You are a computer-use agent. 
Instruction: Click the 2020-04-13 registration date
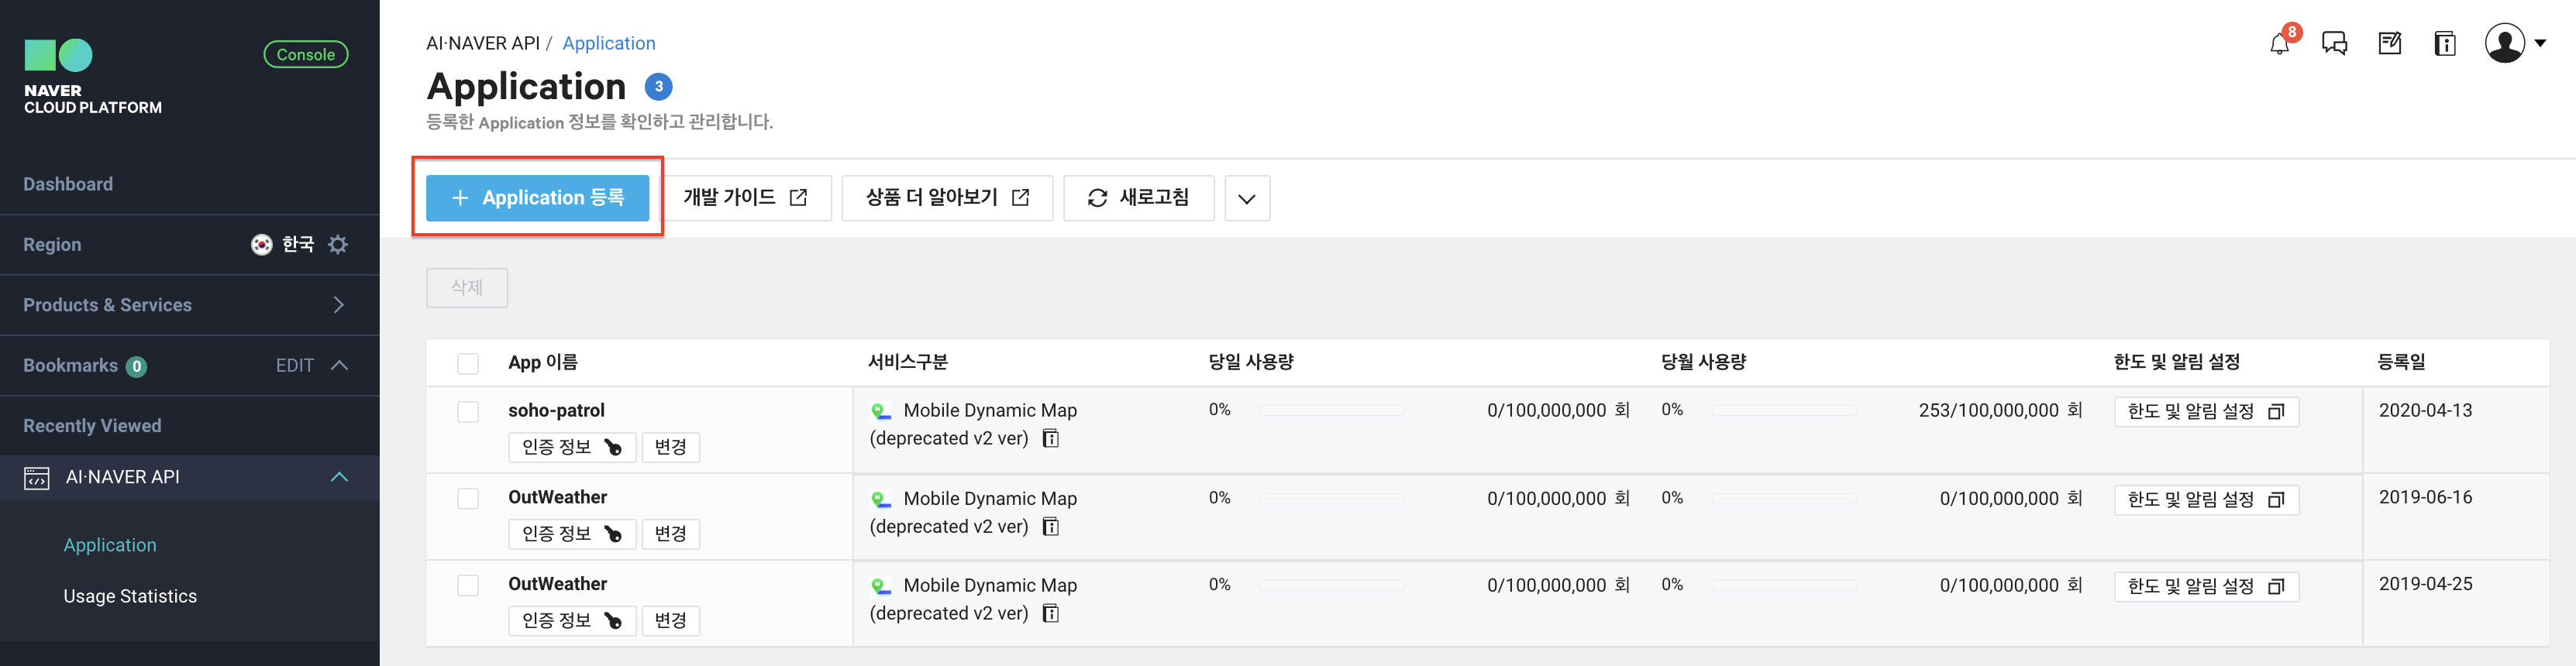coord(2425,410)
